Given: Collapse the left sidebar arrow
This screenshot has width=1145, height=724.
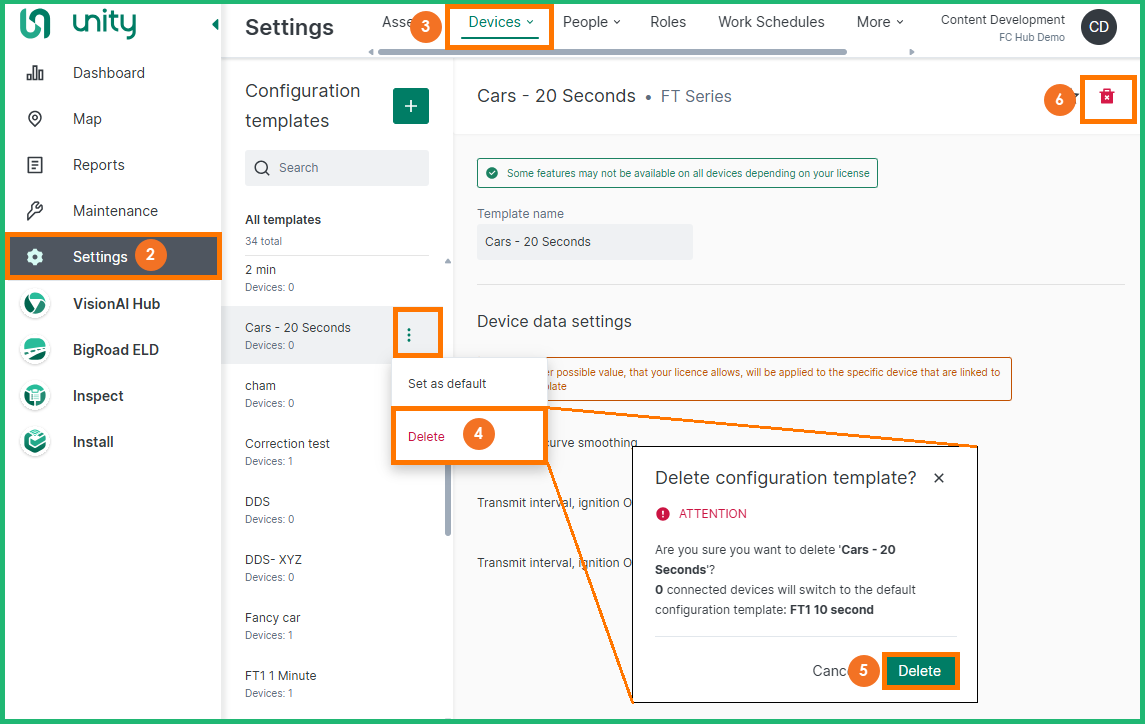Looking at the screenshot, I should pyautogui.click(x=215, y=25).
